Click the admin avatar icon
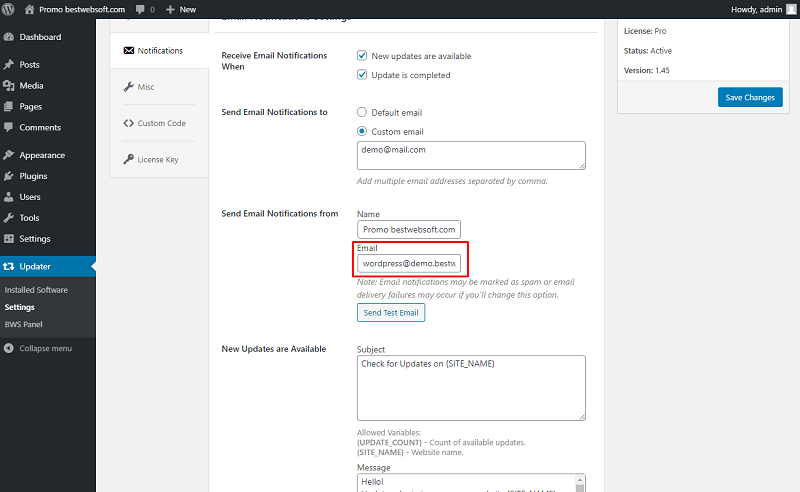This screenshot has width=800, height=492. coord(791,9)
